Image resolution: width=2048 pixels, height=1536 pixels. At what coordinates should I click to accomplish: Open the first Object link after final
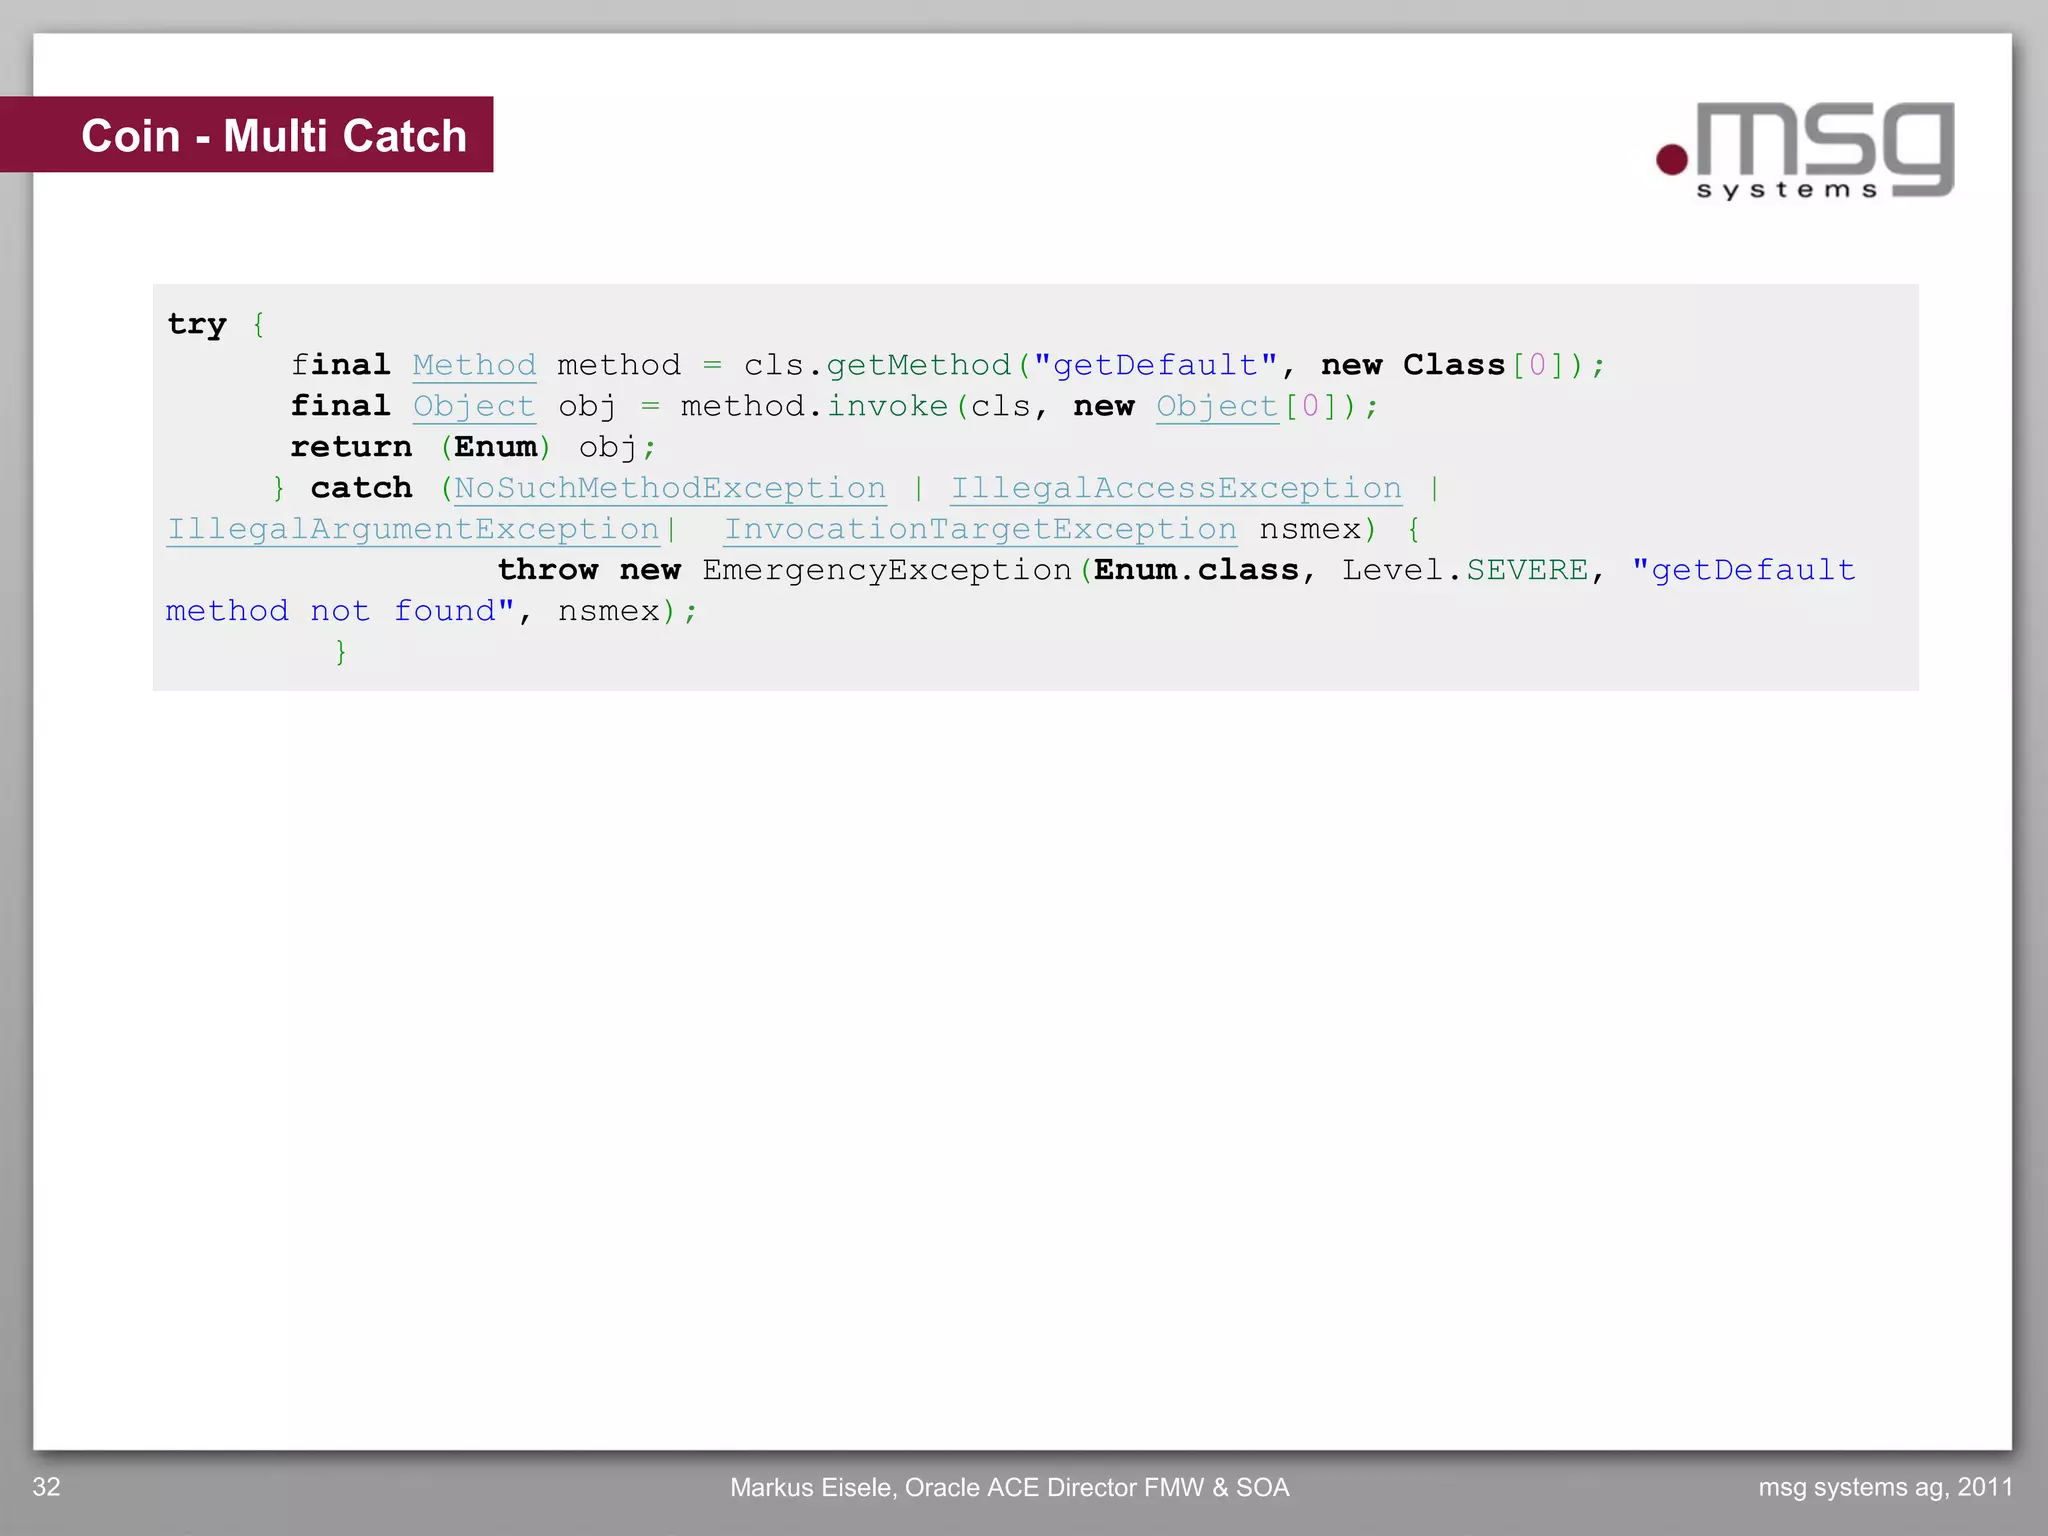click(x=474, y=406)
